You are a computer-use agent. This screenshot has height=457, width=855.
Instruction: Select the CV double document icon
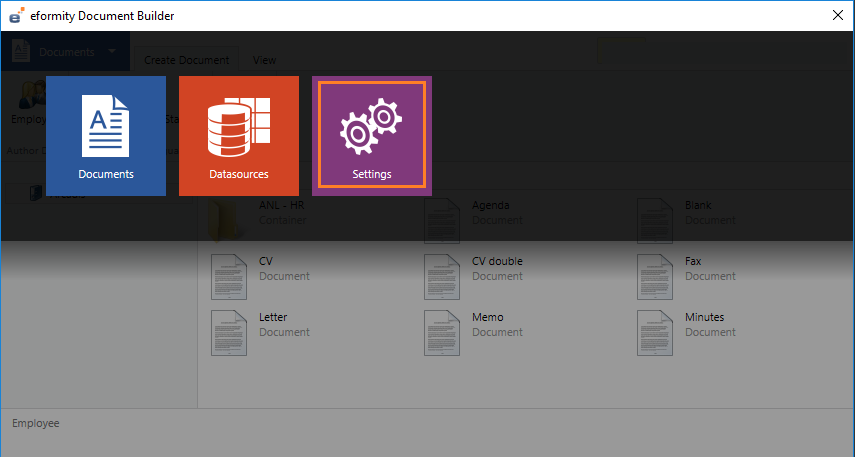coord(442,276)
